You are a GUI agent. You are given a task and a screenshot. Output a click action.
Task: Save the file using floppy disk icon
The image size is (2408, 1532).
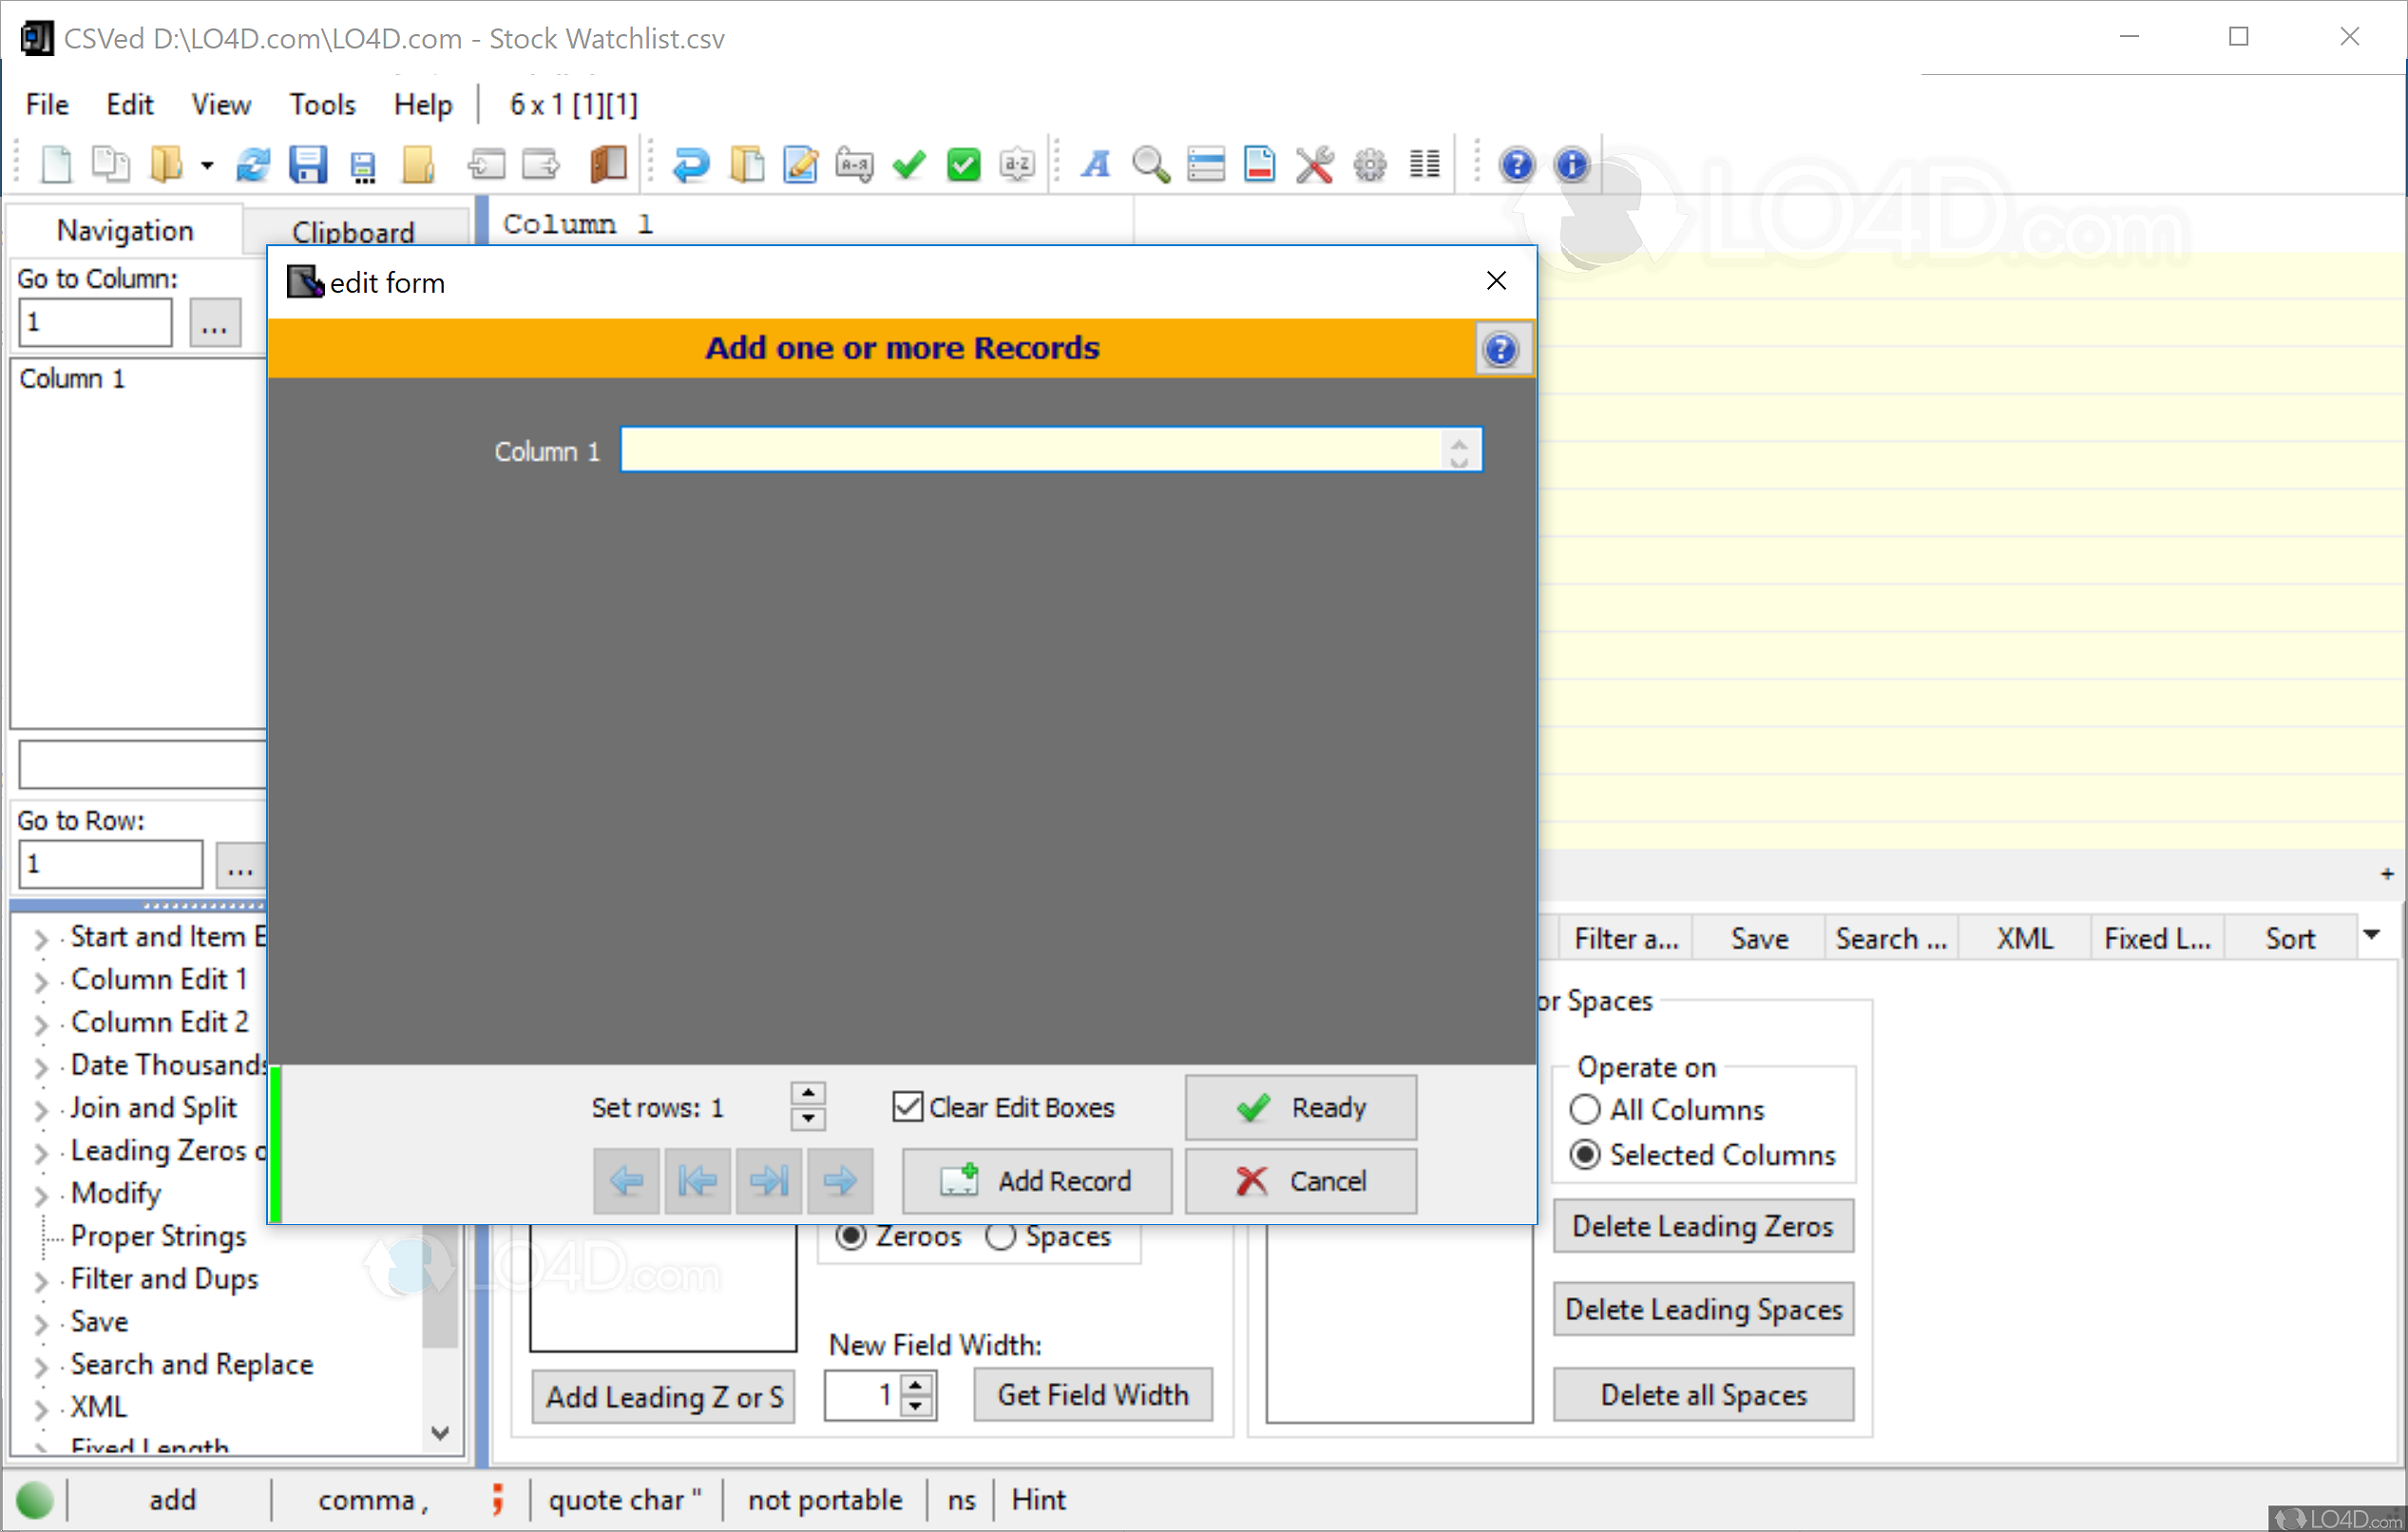click(309, 163)
